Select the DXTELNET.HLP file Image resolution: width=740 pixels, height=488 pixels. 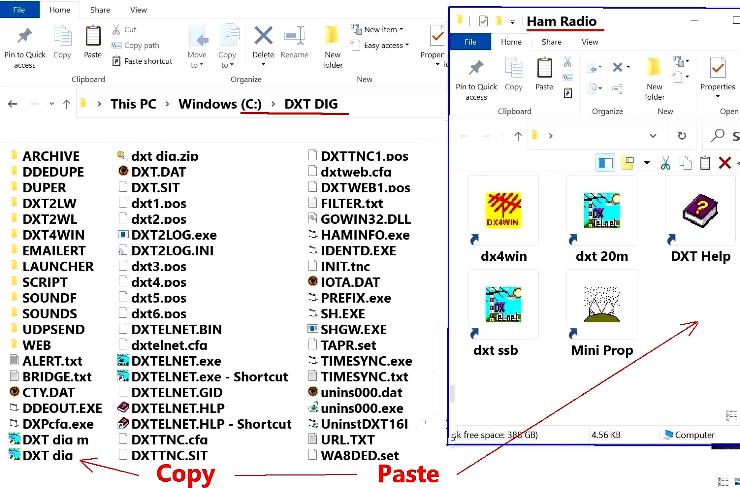click(171, 408)
